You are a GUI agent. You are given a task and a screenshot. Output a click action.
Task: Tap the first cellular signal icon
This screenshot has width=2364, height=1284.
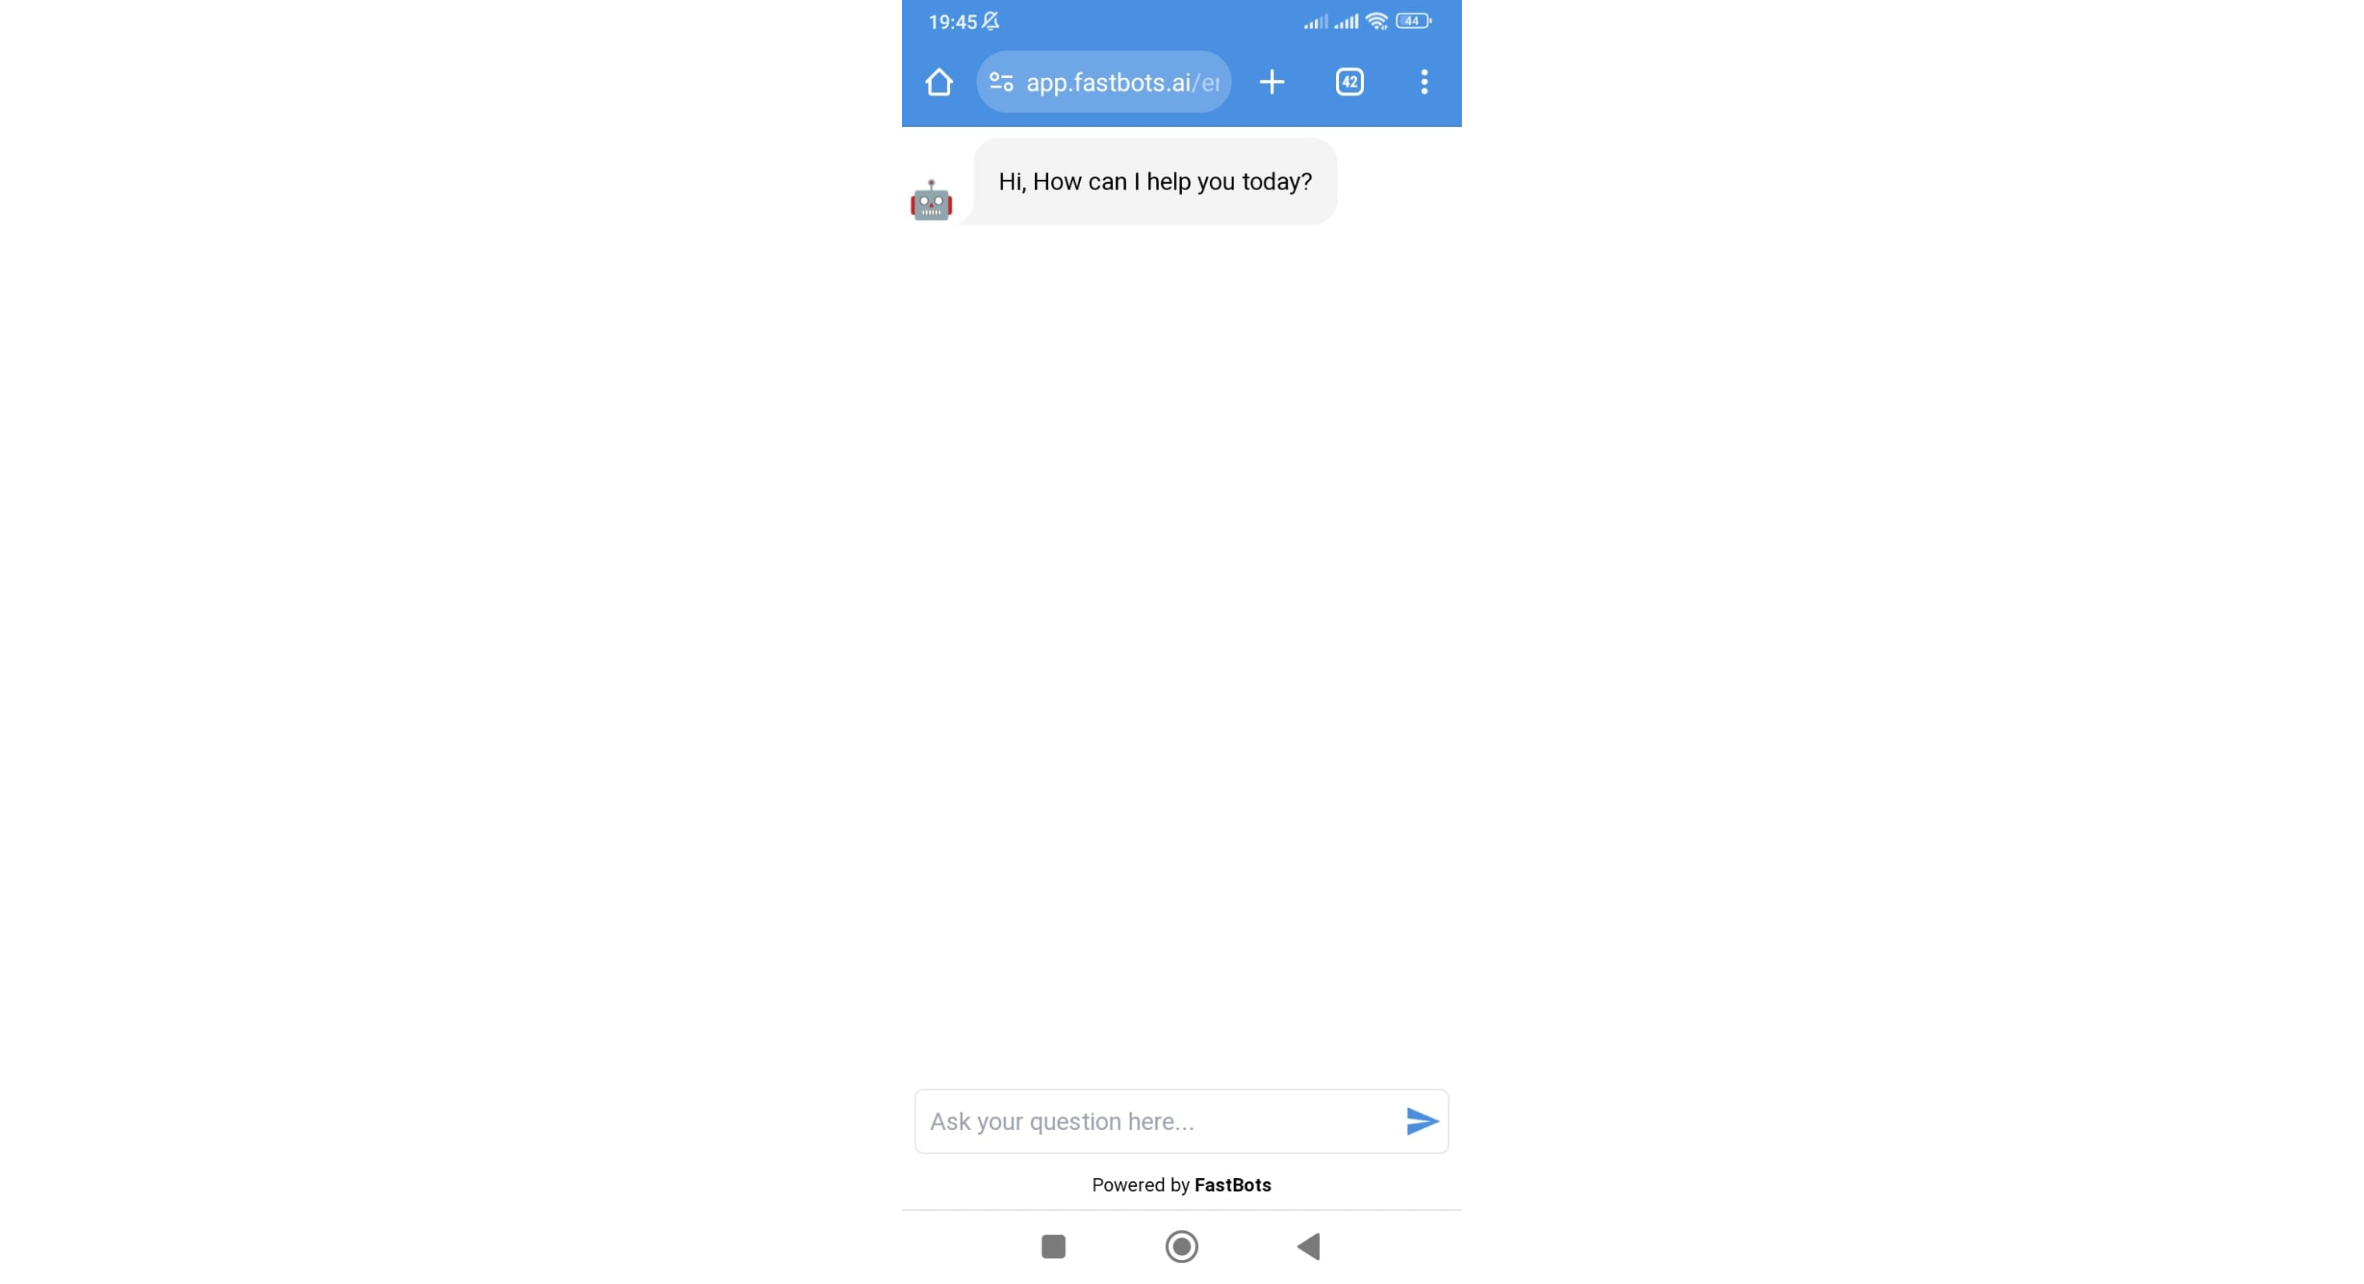pyautogui.click(x=1315, y=21)
